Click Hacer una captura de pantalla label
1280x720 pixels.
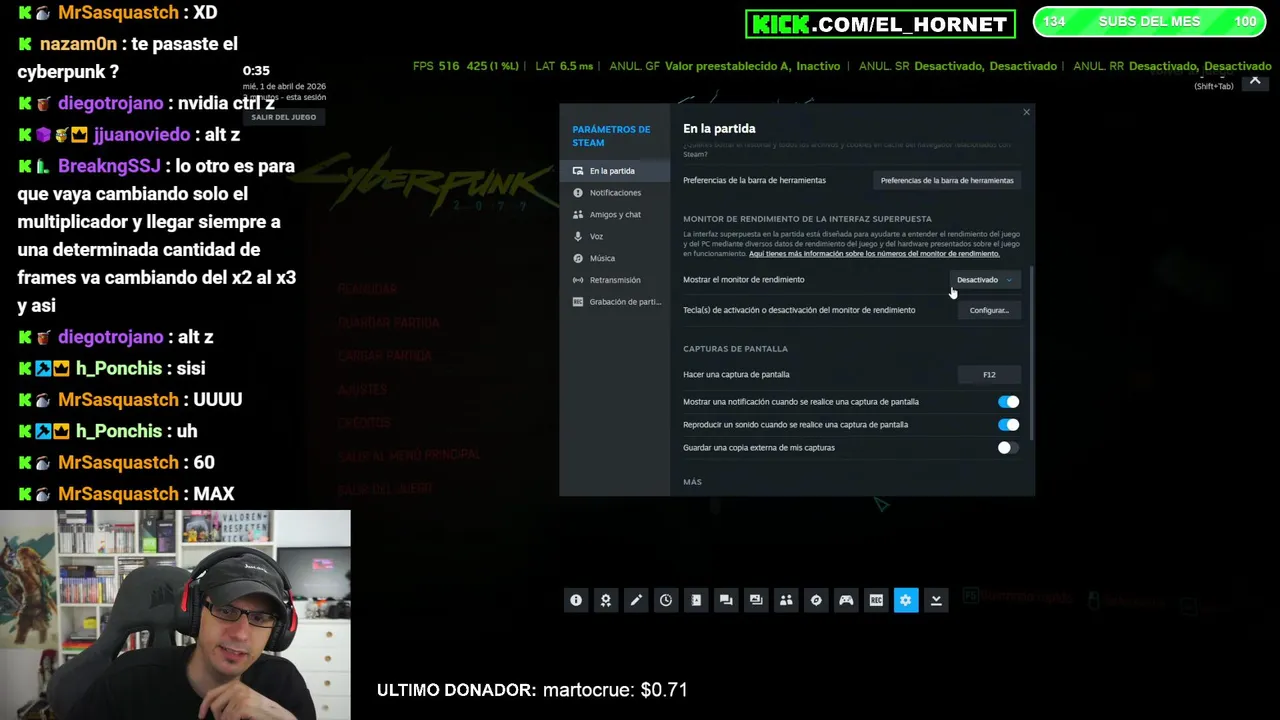[736, 375]
